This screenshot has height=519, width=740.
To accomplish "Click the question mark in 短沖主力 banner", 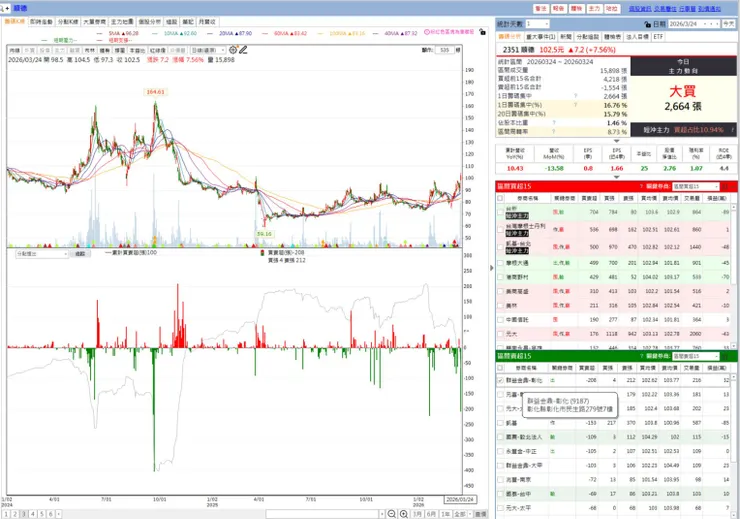I will 732,129.
